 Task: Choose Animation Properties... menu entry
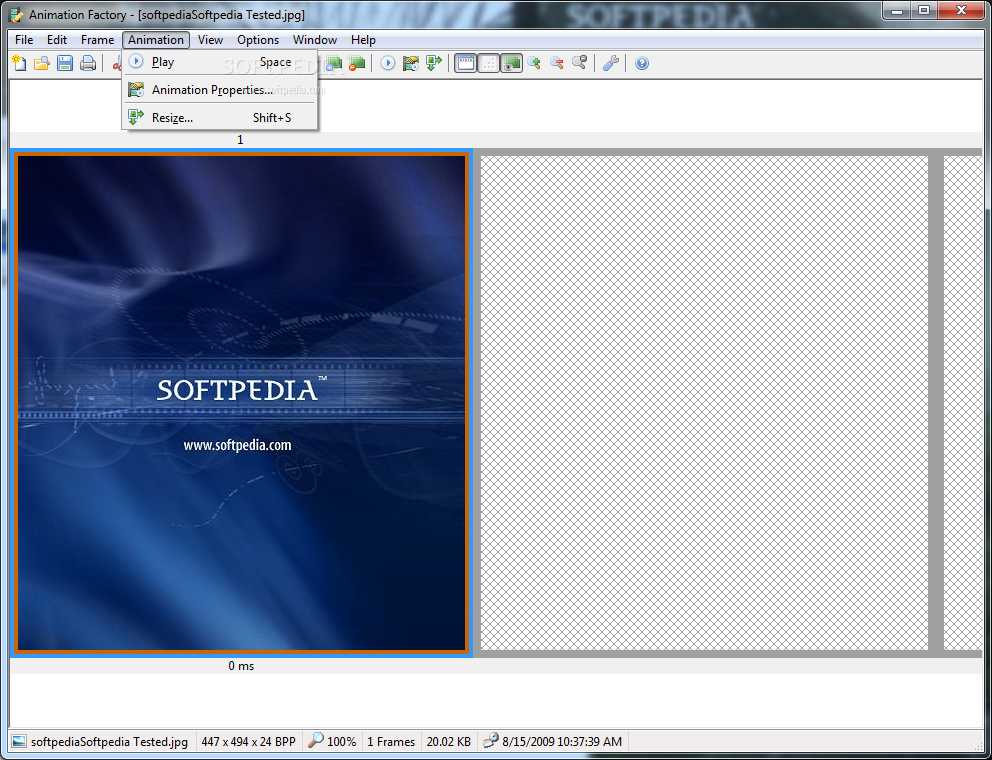coord(220,90)
